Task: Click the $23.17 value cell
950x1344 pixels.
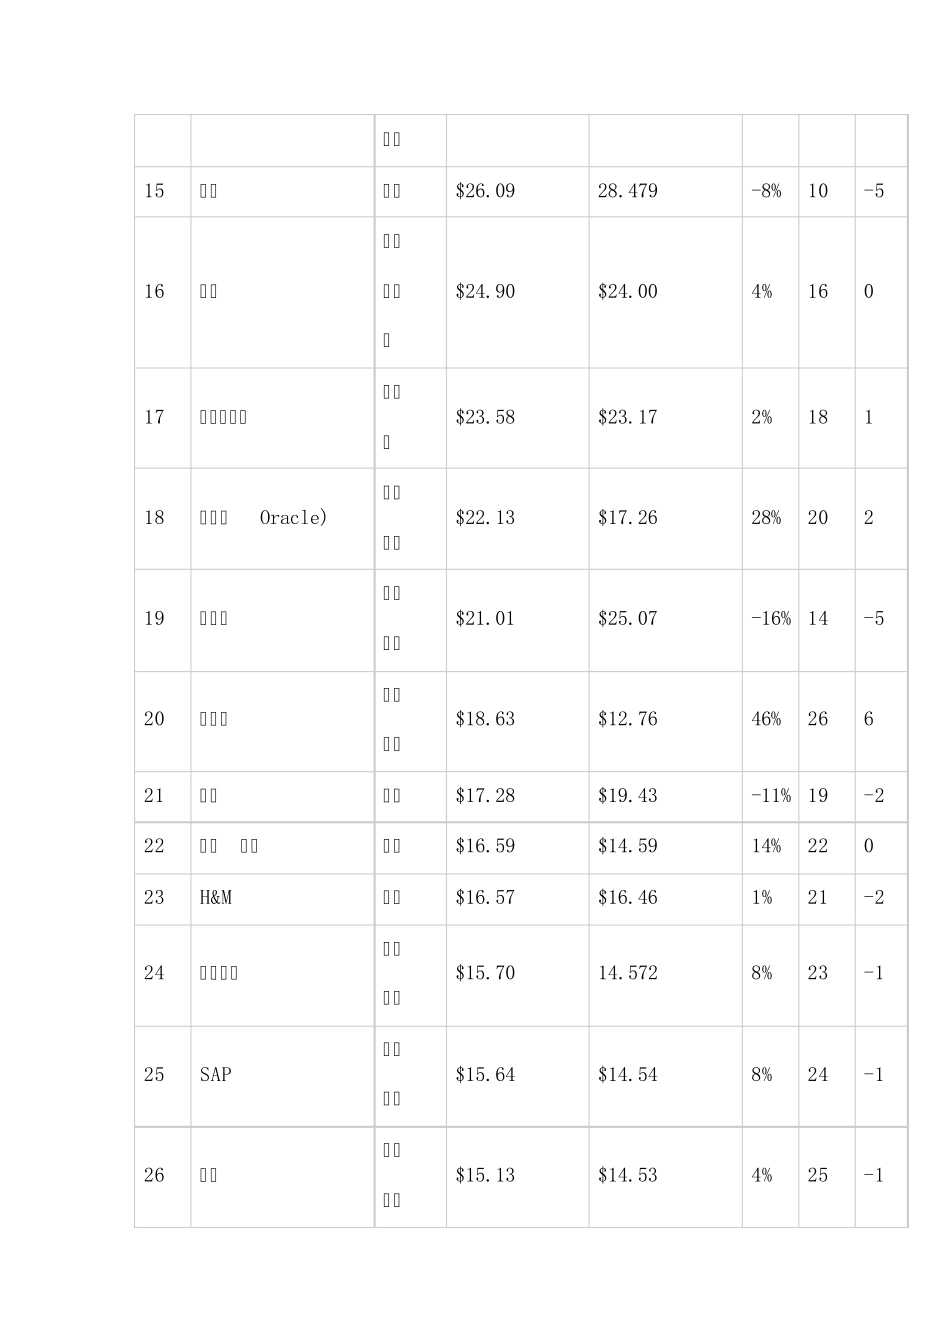Action: coord(628,417)
